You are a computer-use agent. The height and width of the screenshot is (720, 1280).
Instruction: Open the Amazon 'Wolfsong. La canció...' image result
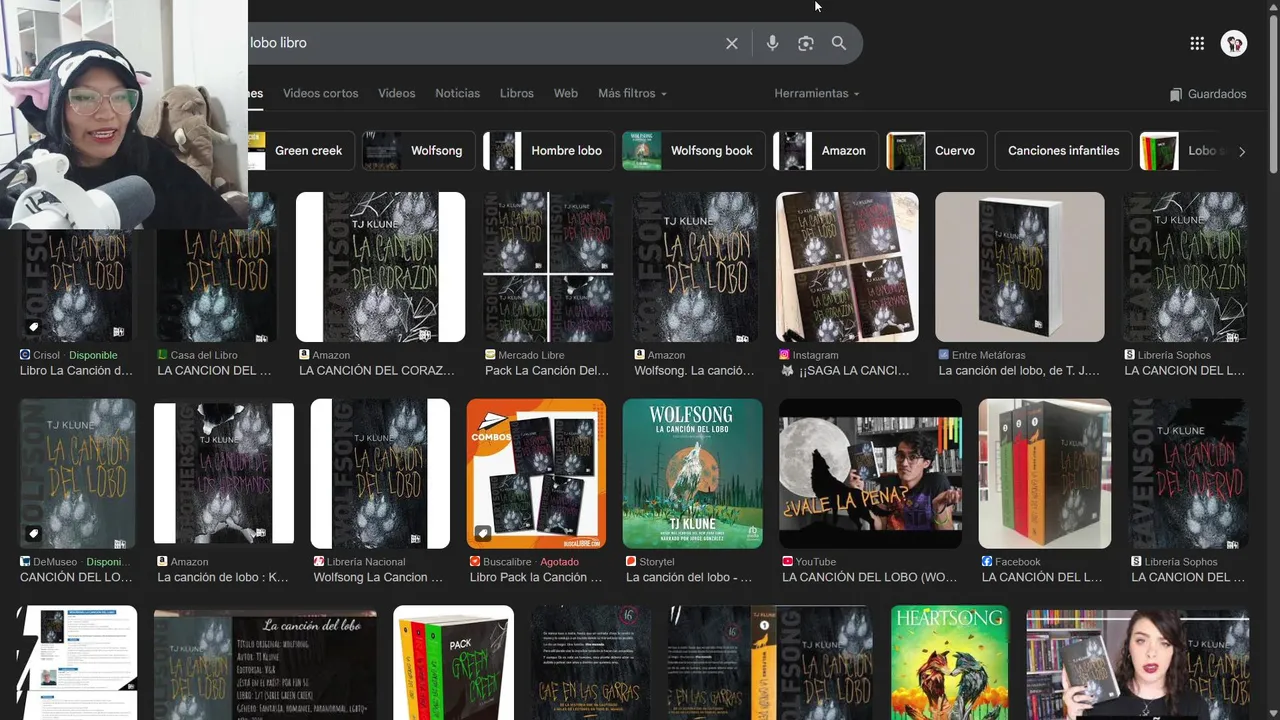(x=695, y=267)
